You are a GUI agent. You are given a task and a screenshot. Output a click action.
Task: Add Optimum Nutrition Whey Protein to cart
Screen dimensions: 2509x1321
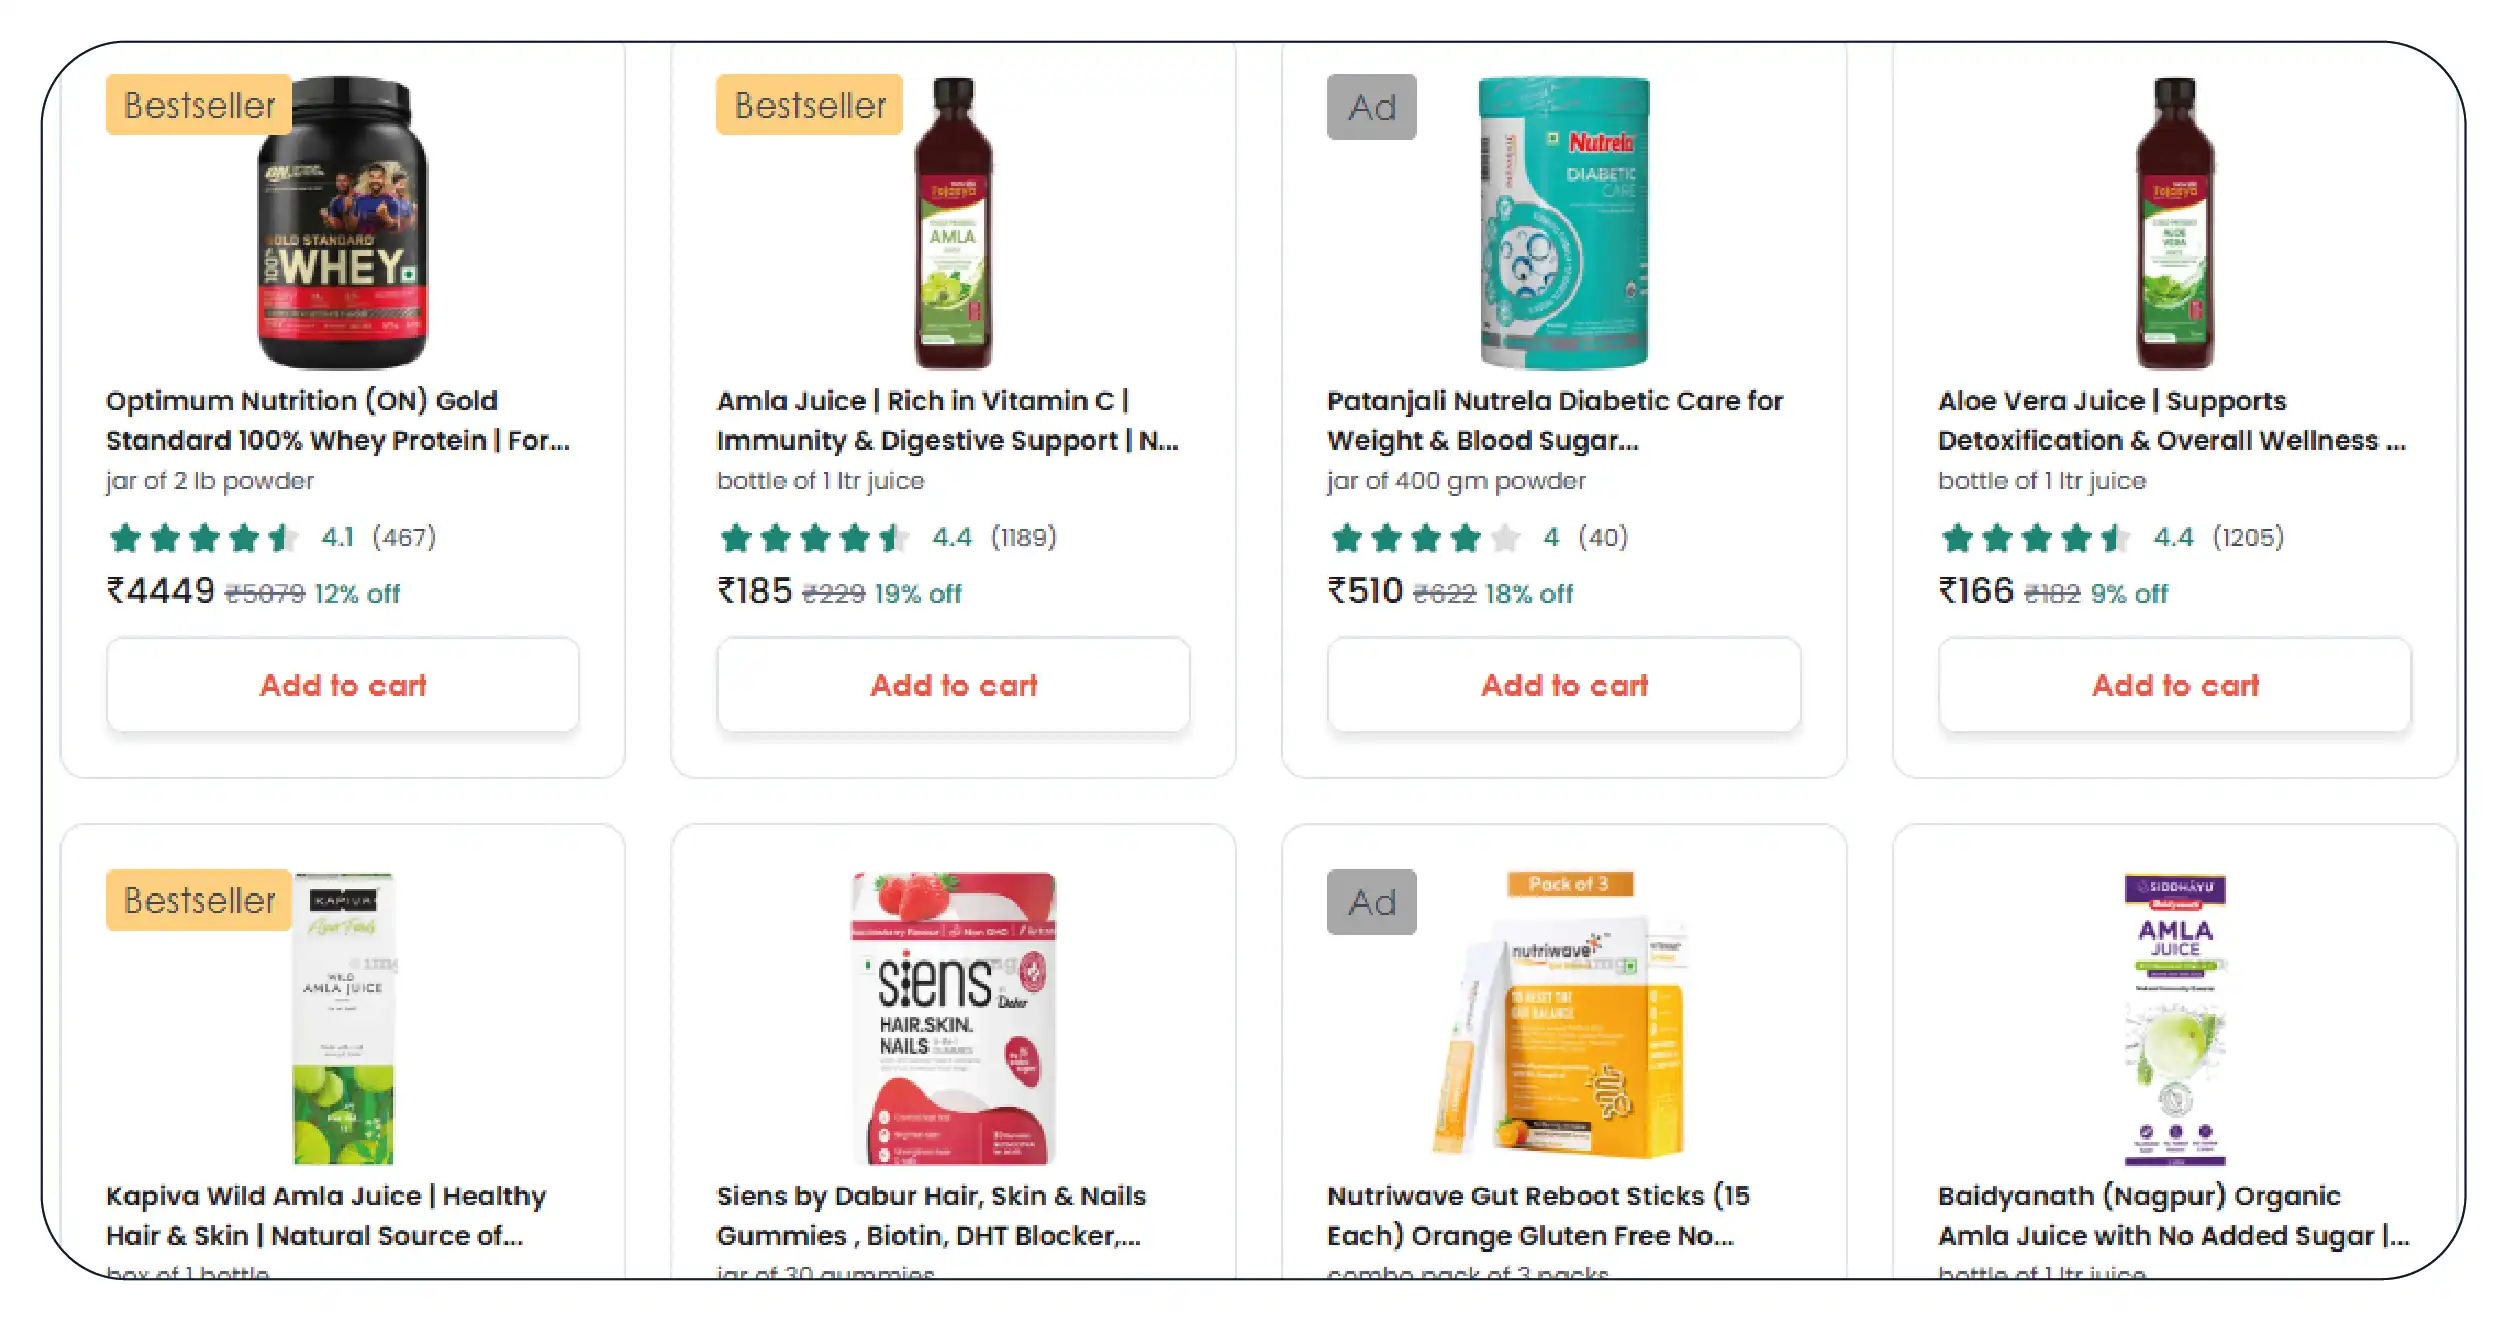(x=342, y=685)
